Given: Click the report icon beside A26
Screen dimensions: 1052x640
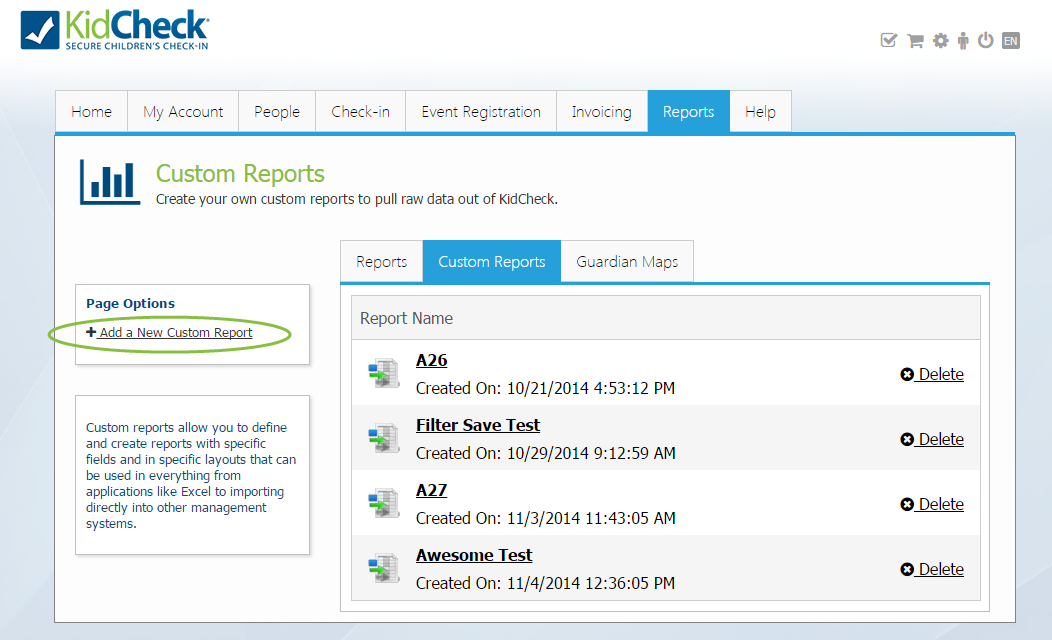Looking at the screenshot, I should coord(384,371).
